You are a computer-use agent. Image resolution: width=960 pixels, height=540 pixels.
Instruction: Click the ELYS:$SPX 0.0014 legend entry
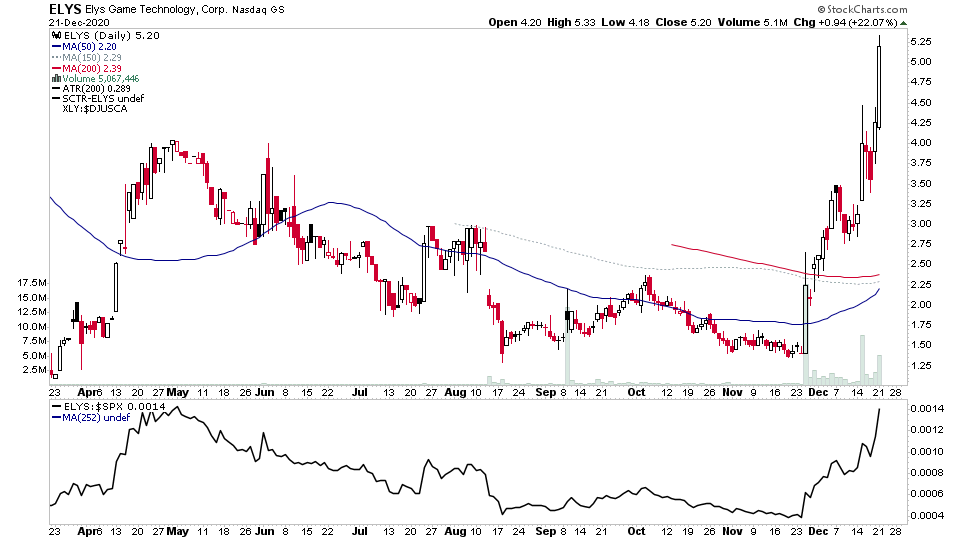tap(115, 407)
